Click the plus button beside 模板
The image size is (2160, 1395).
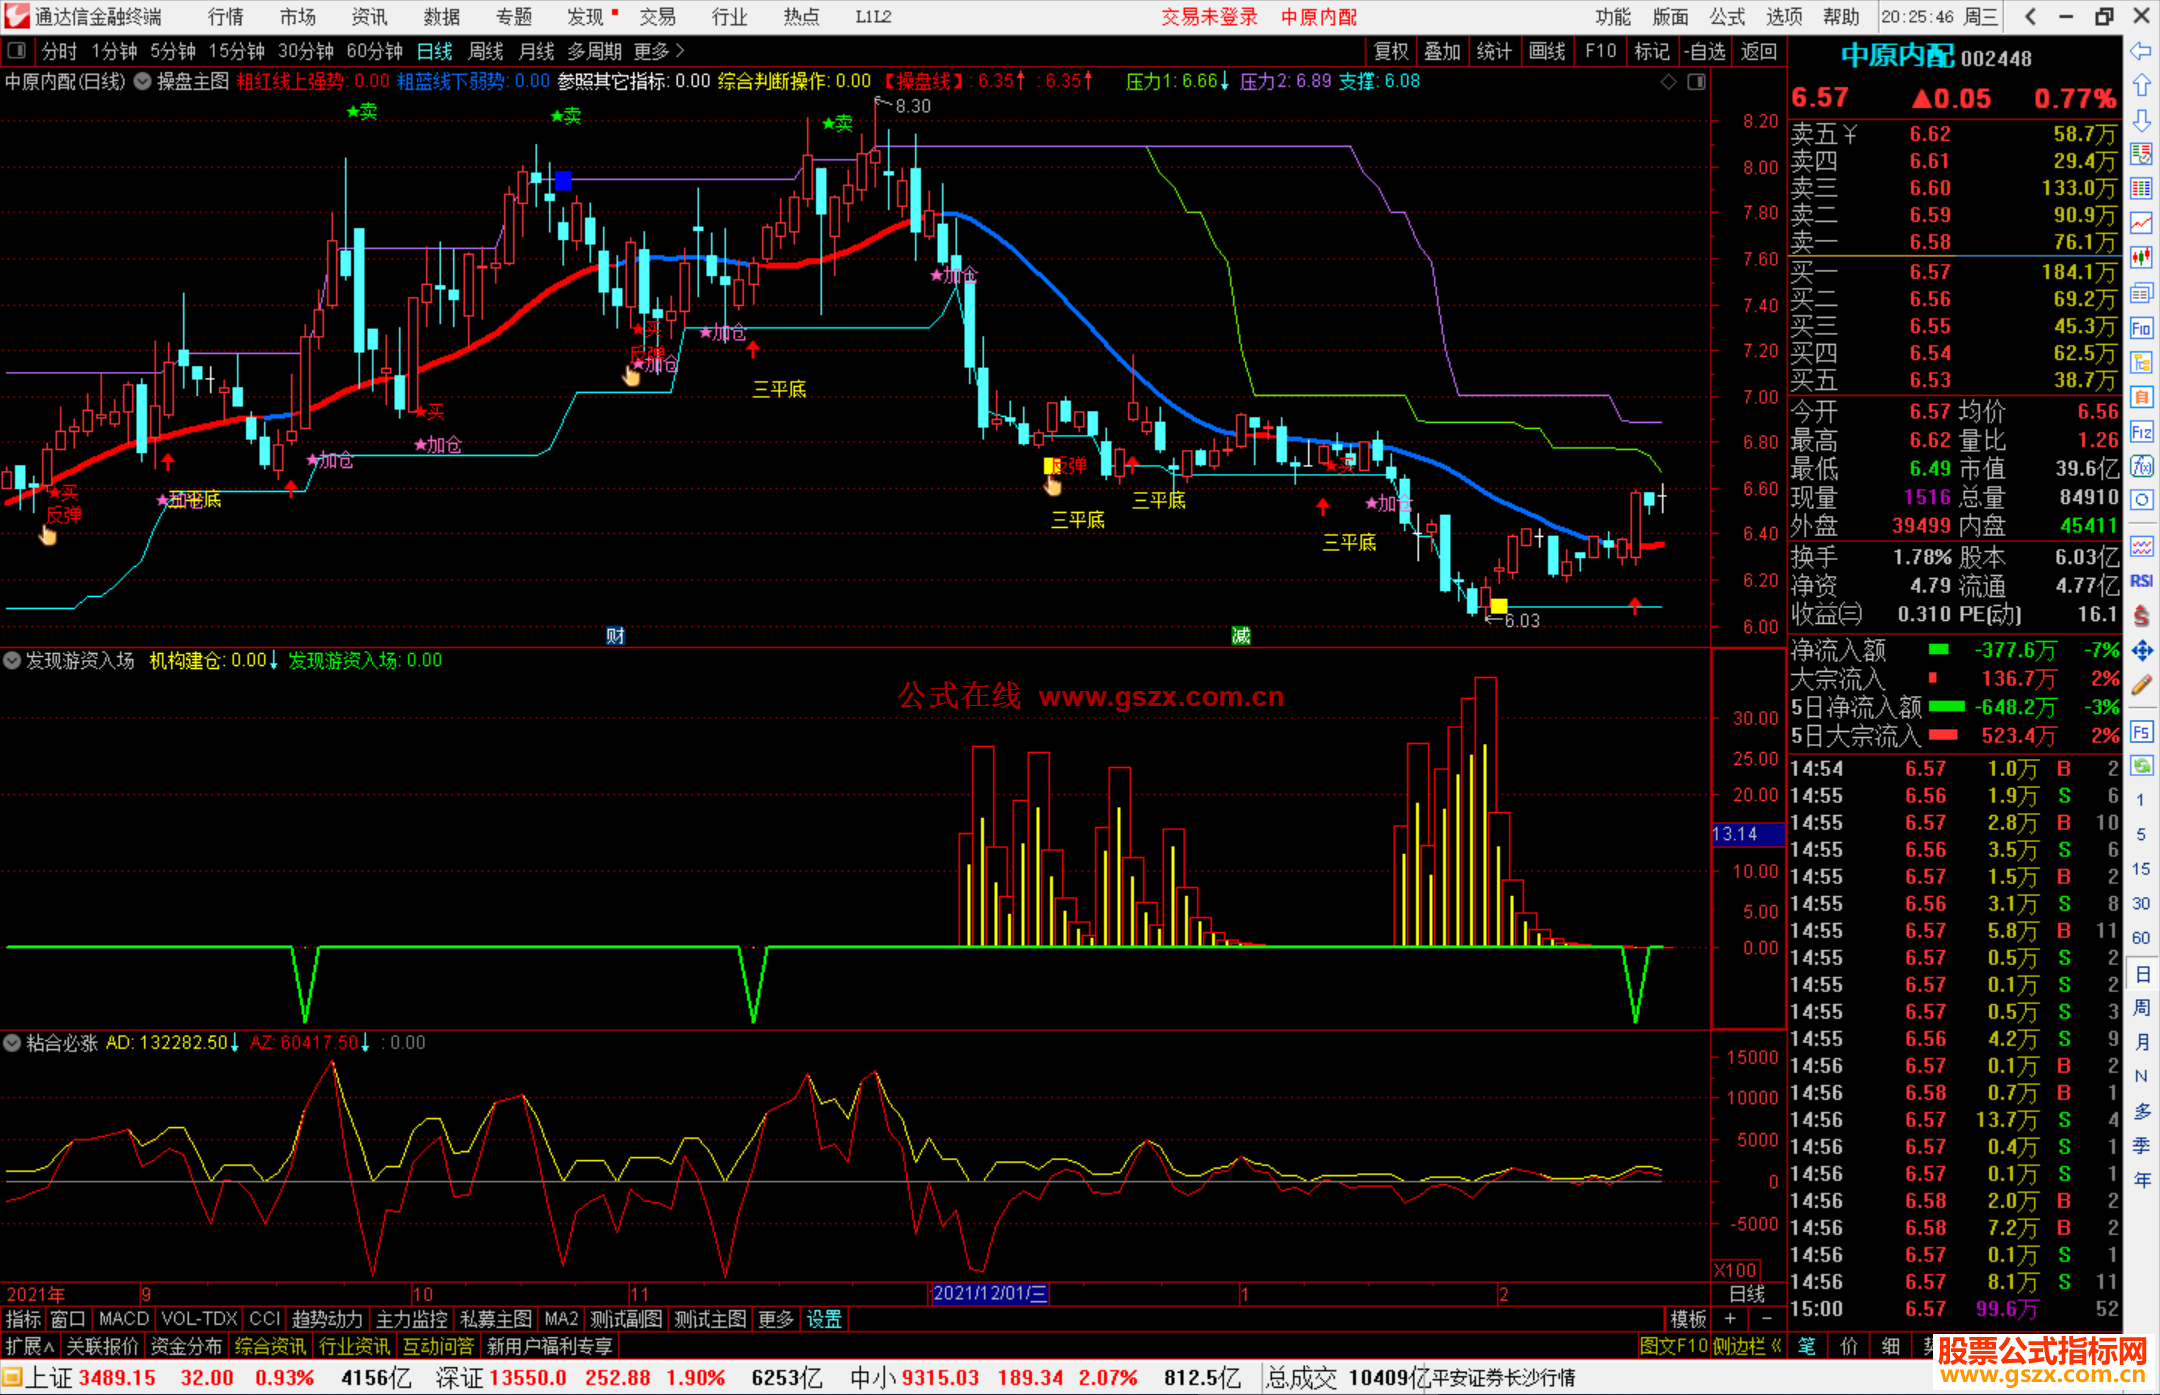tap(1730, 1319)
